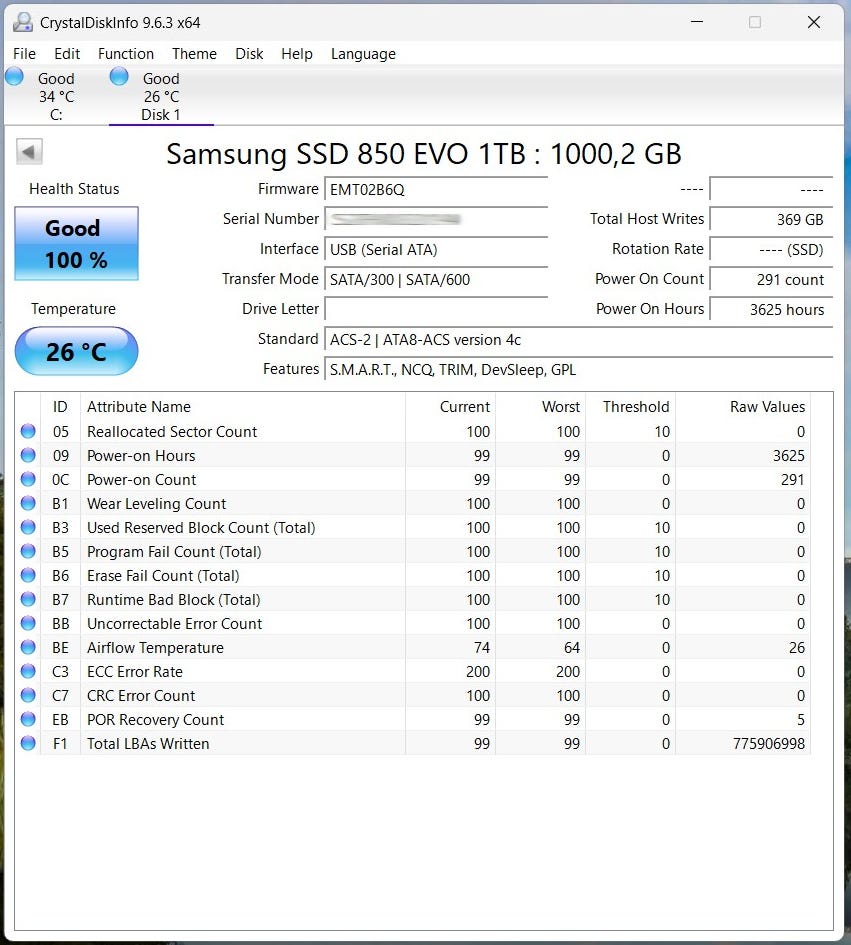The image size is (851, 945).
Task: Click the empty Drive Letter field
Action: click(x=436, y=309)
